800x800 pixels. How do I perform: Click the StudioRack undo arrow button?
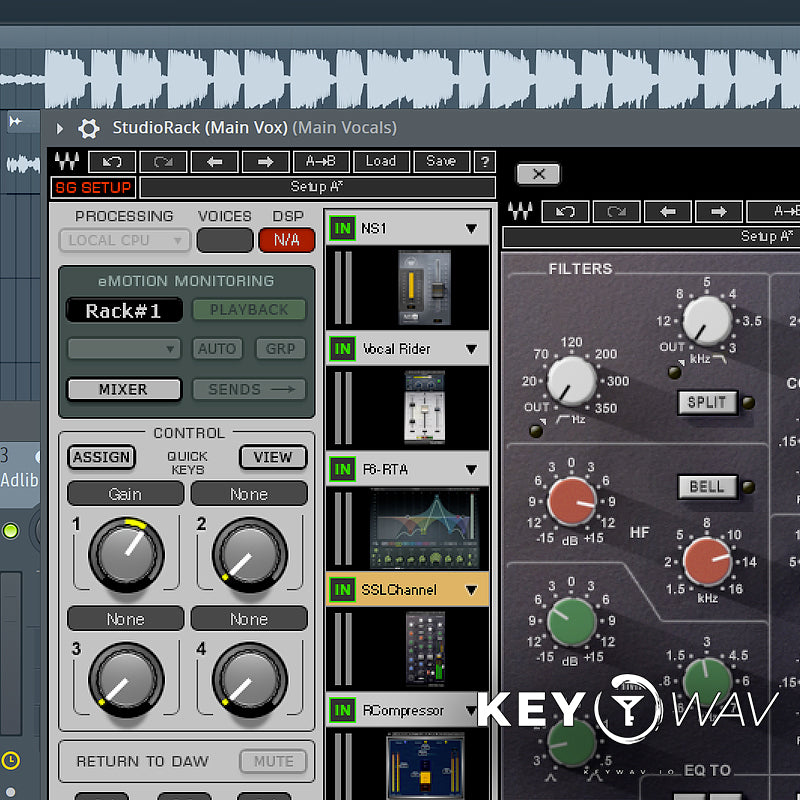tap(112, 162)
